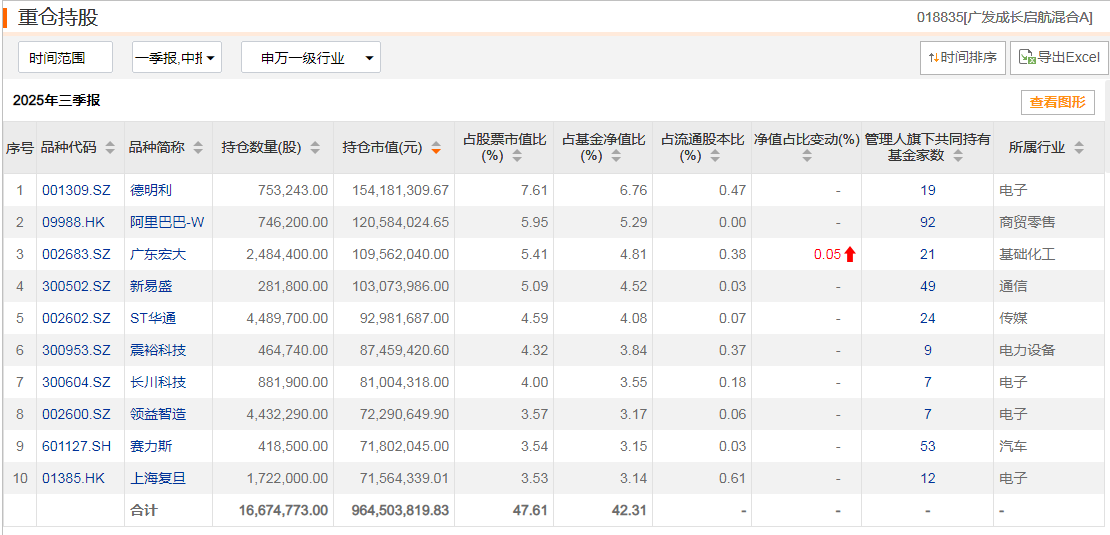Open stock code 300953.SZ link
The image size is (1110, 535).
pyautogui.click(x=76, y=350)
